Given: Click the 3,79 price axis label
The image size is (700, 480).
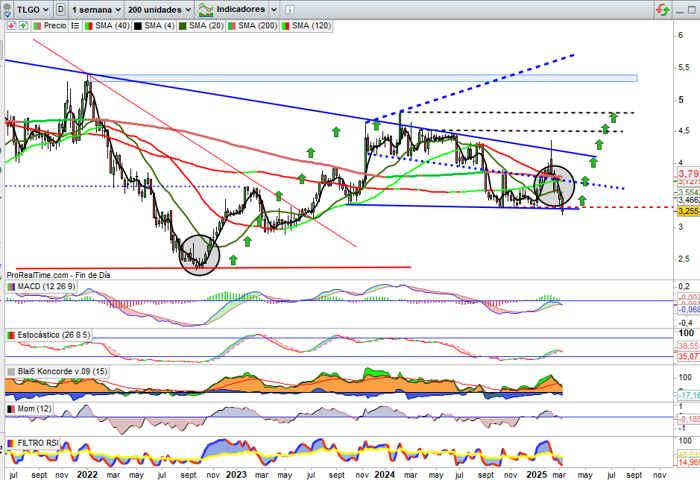Looking at the screenshot, I should click(x=688, y=173).
